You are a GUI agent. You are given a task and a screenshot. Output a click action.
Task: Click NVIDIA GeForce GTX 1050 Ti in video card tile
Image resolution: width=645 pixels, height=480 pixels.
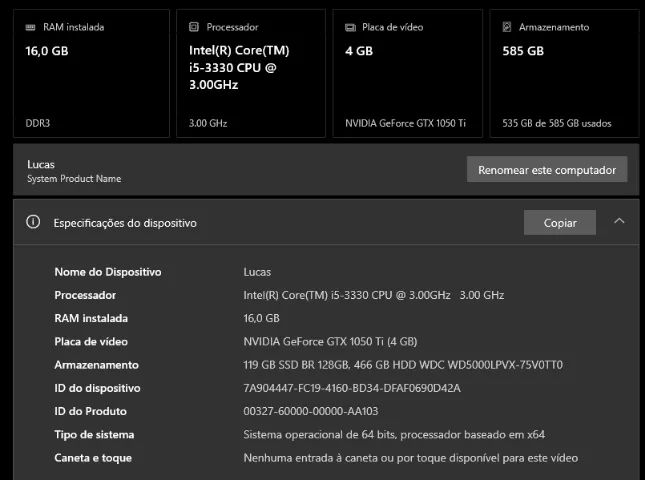tap(405, 123)
